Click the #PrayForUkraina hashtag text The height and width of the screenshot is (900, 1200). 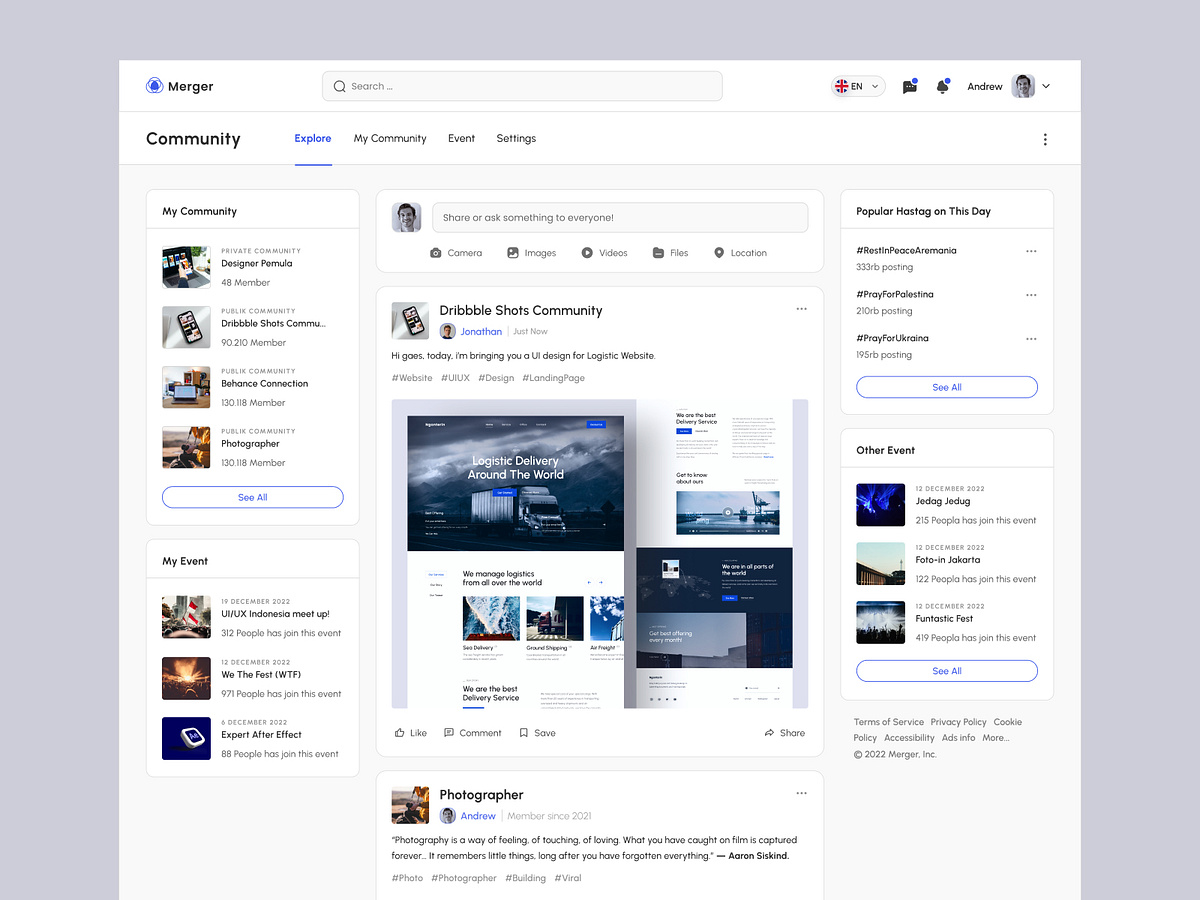(x=892, y=339)
